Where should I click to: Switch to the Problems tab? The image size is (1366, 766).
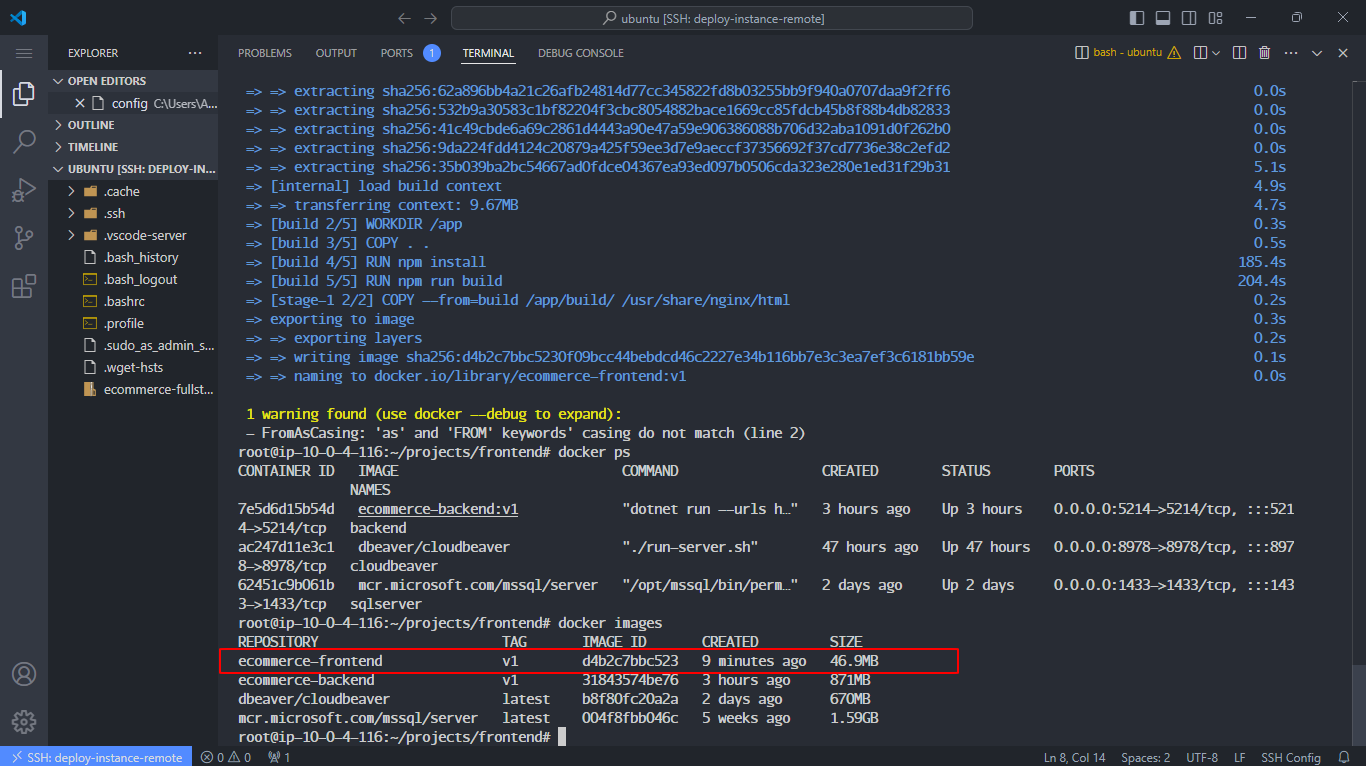click(x=265, y=53)
